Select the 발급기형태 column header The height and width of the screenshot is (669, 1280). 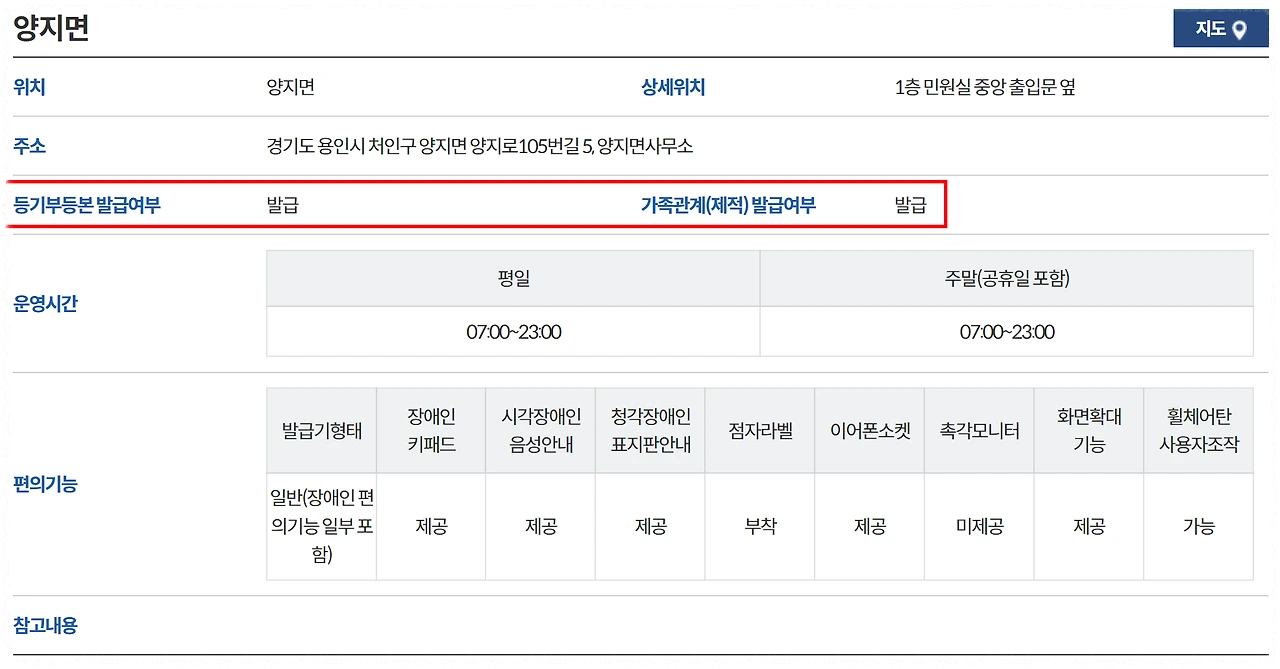tap(320, 430)
